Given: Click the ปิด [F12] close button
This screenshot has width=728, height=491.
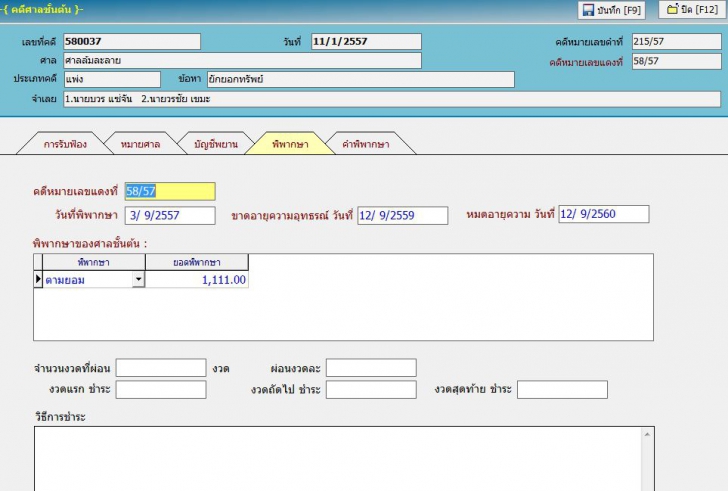Looking at the screenshot, I should click(x=692, y=10).
